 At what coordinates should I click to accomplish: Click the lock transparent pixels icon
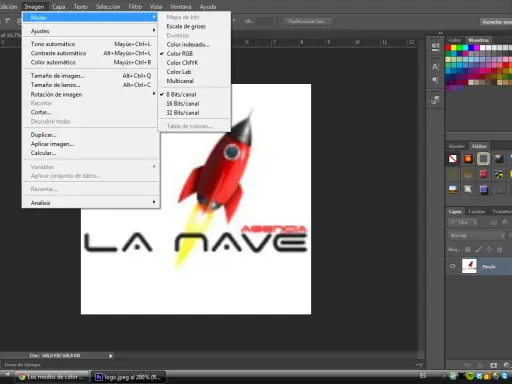[468, 249]
